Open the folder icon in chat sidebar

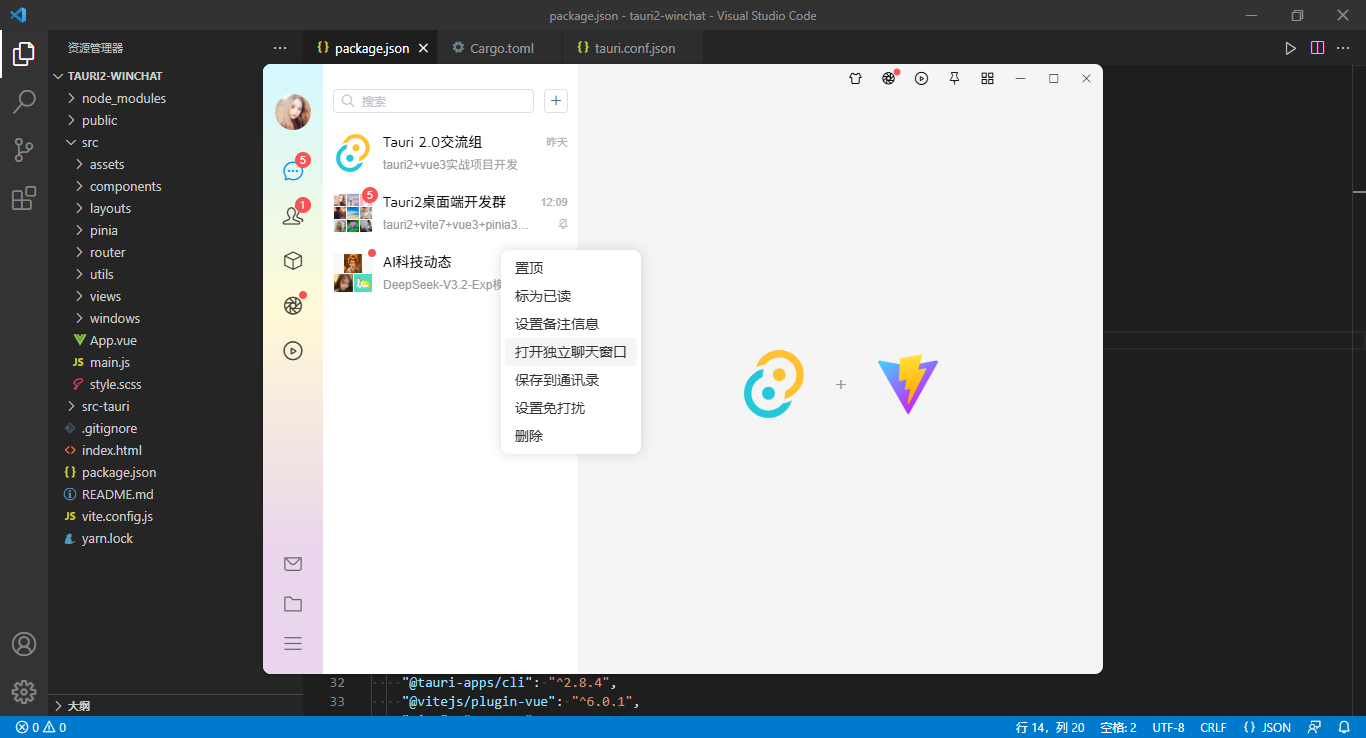point(293,604)
